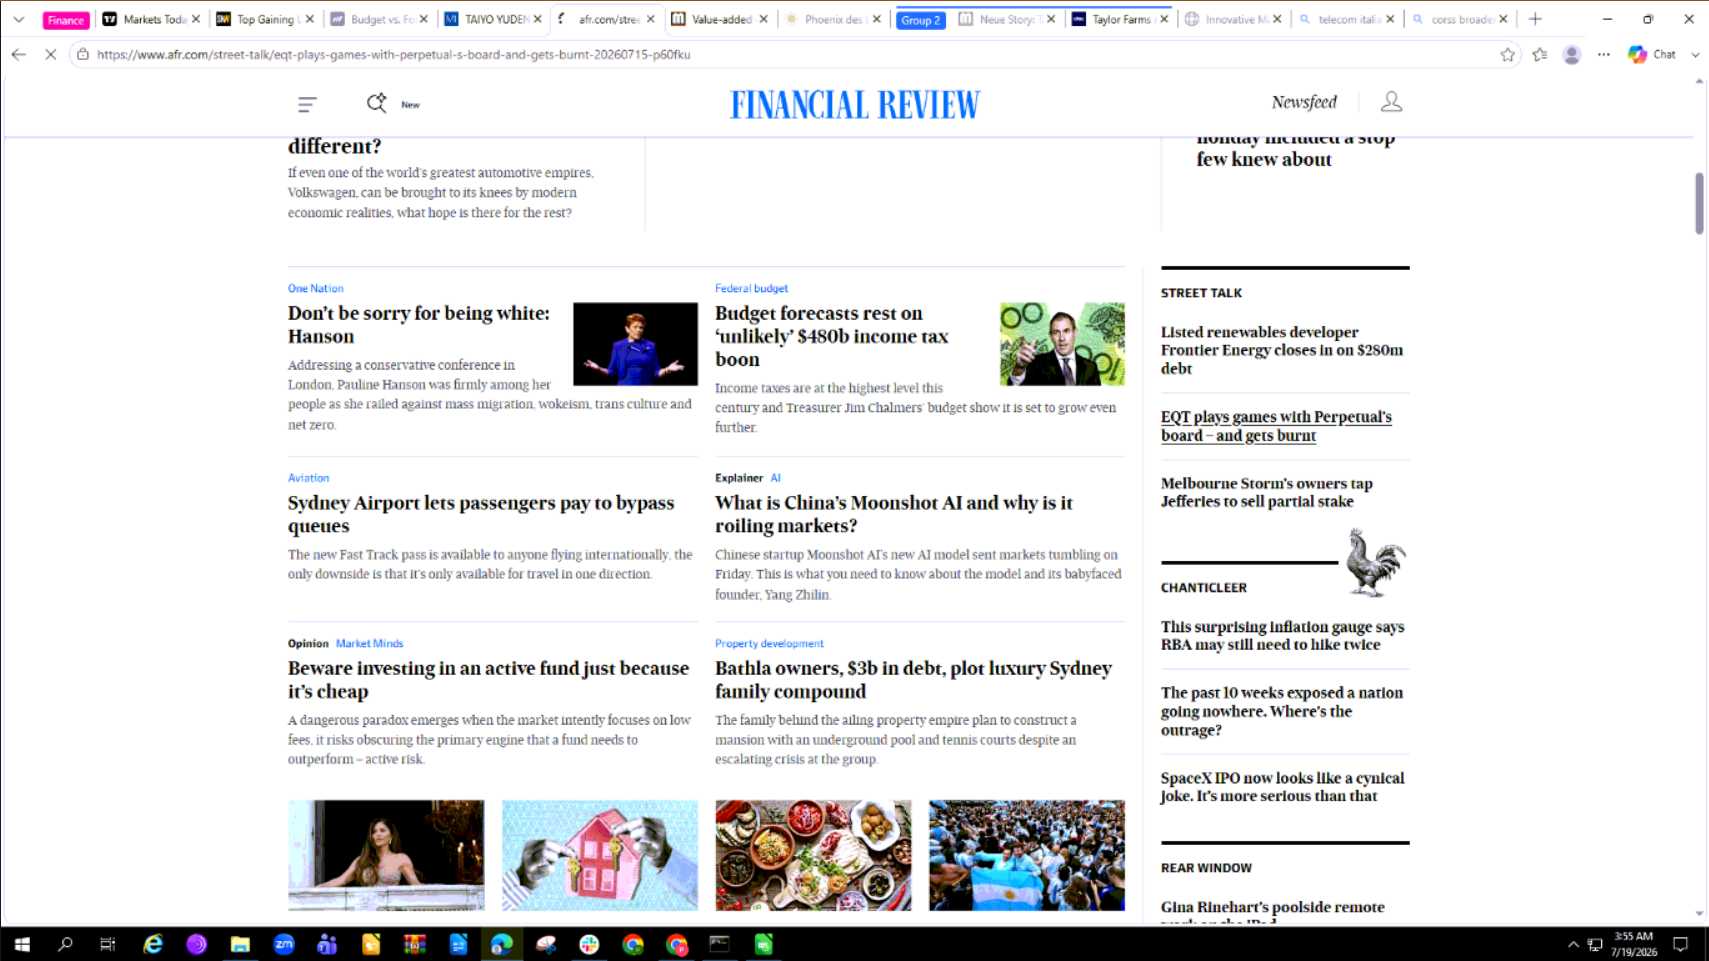This screenshot has height=961, width=1709.
Task: Open the browser Favorites list
Action: [1540, 54]
